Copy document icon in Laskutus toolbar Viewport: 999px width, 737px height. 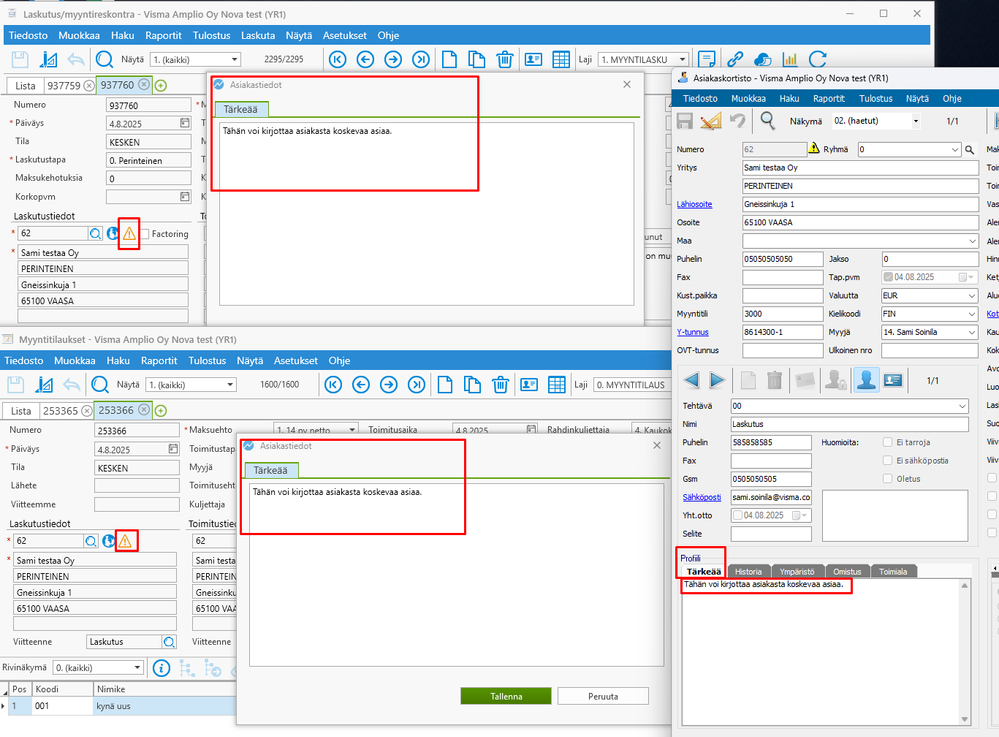pyautogui.click(x=477, y=60)
